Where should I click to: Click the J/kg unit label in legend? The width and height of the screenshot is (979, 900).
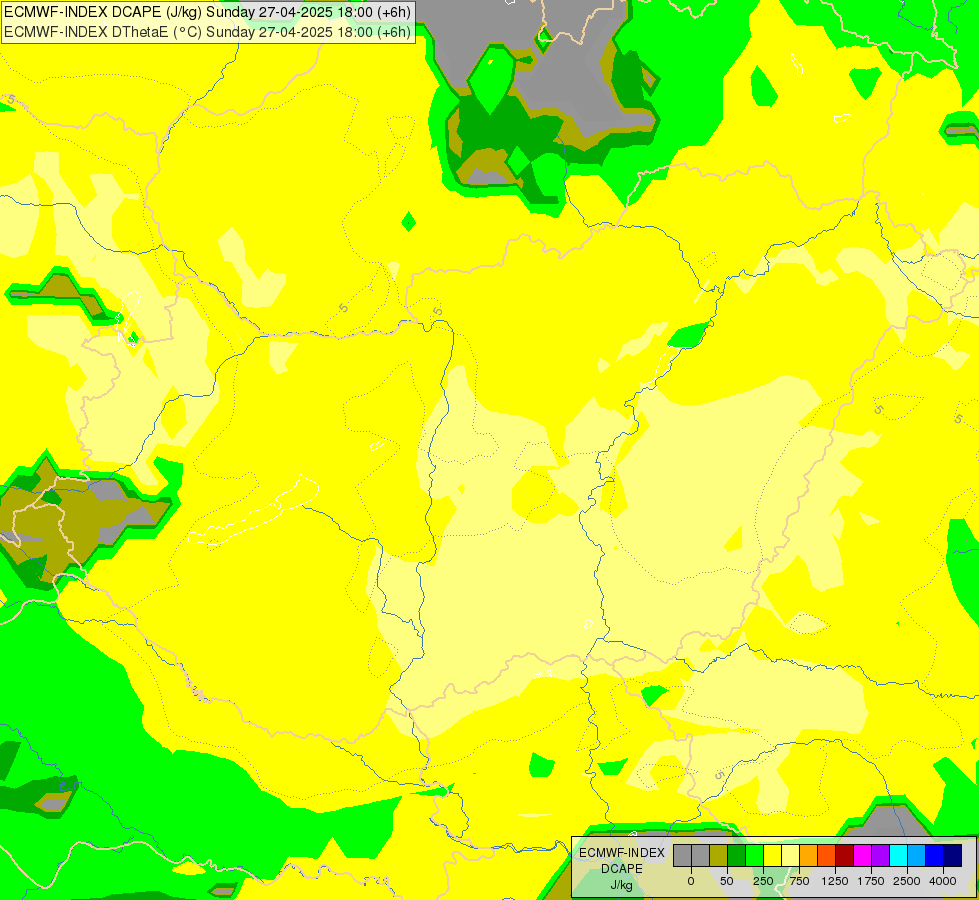click(x=622, y=885)
